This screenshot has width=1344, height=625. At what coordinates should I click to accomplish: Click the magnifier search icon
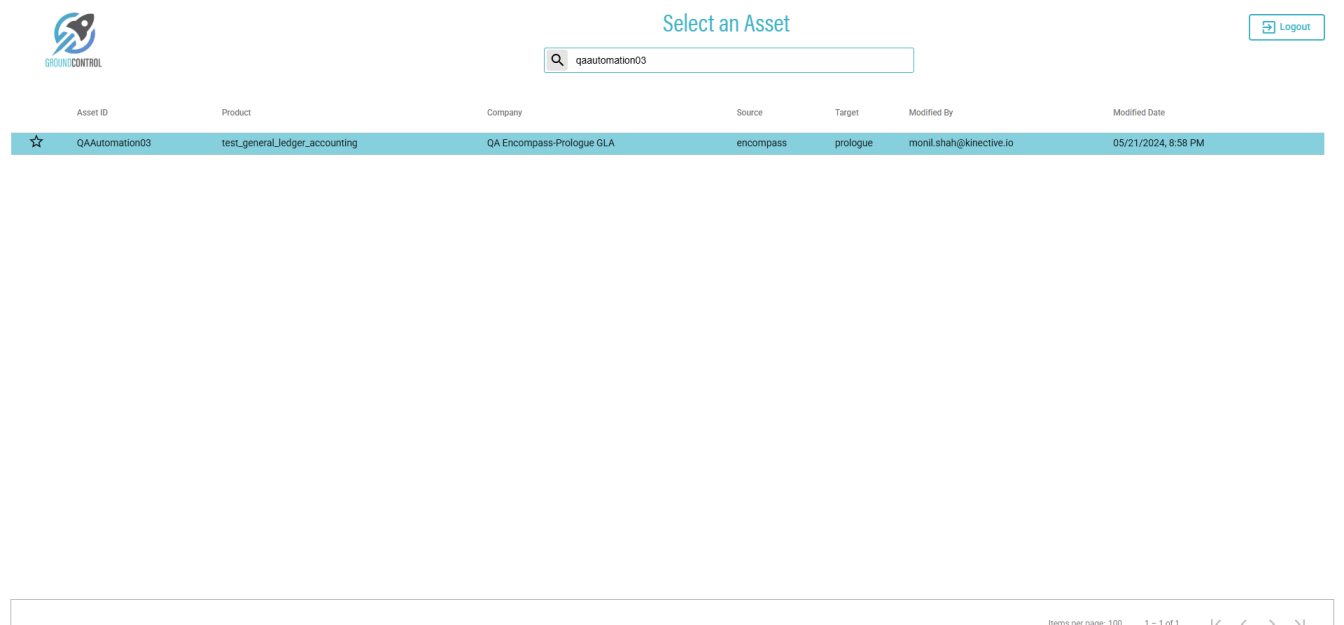click(x=557, y=60)
